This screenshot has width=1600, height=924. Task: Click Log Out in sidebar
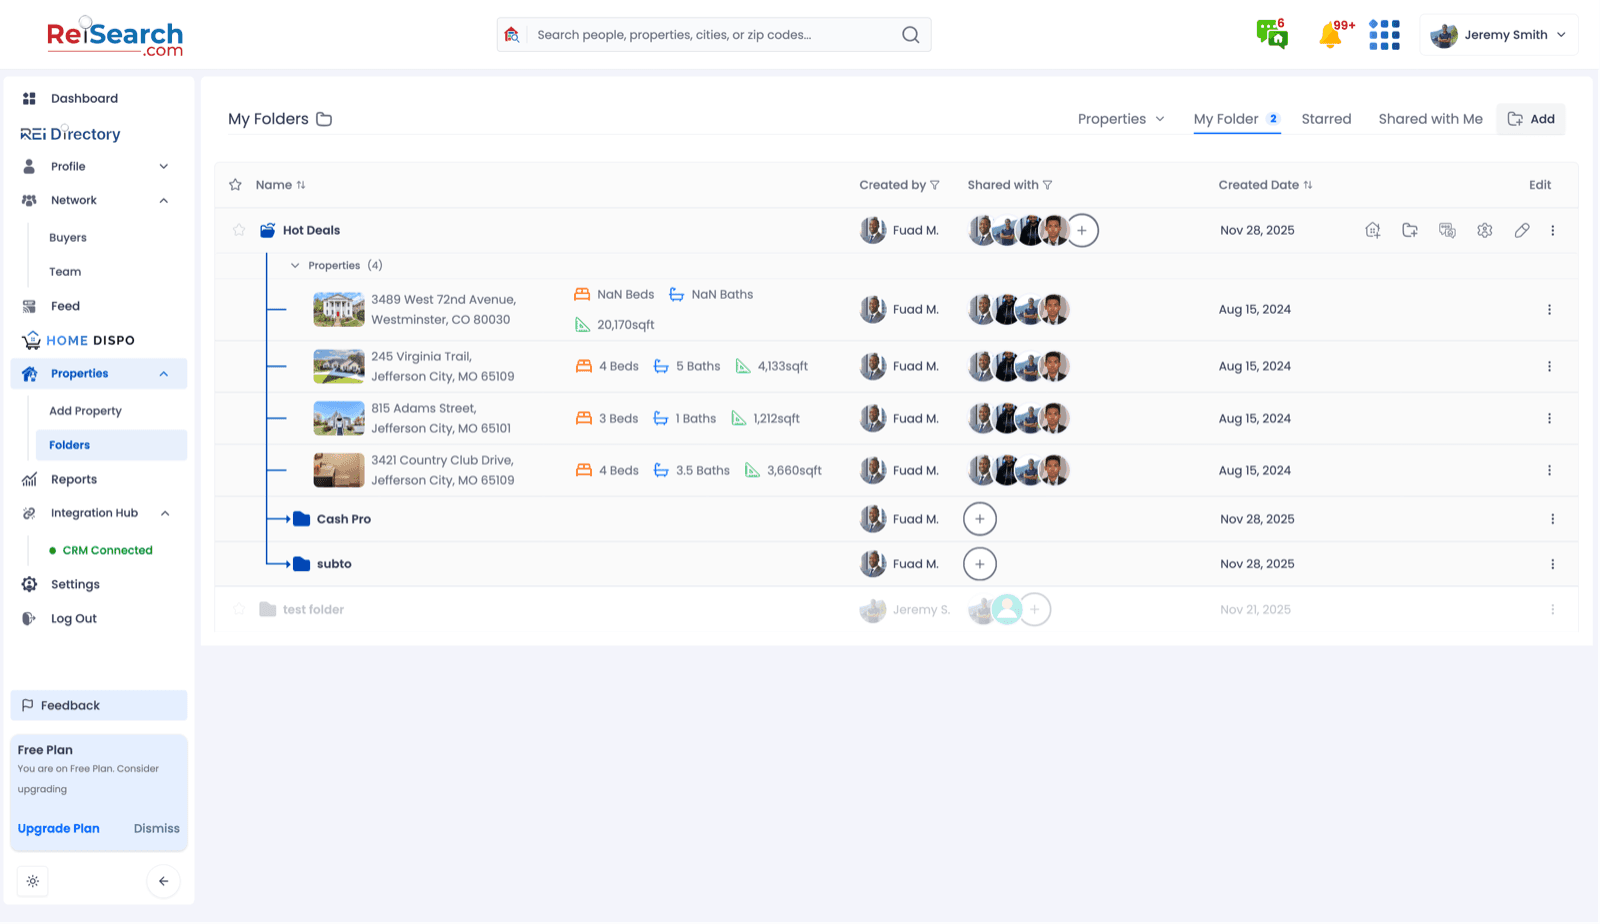point(73,619)
